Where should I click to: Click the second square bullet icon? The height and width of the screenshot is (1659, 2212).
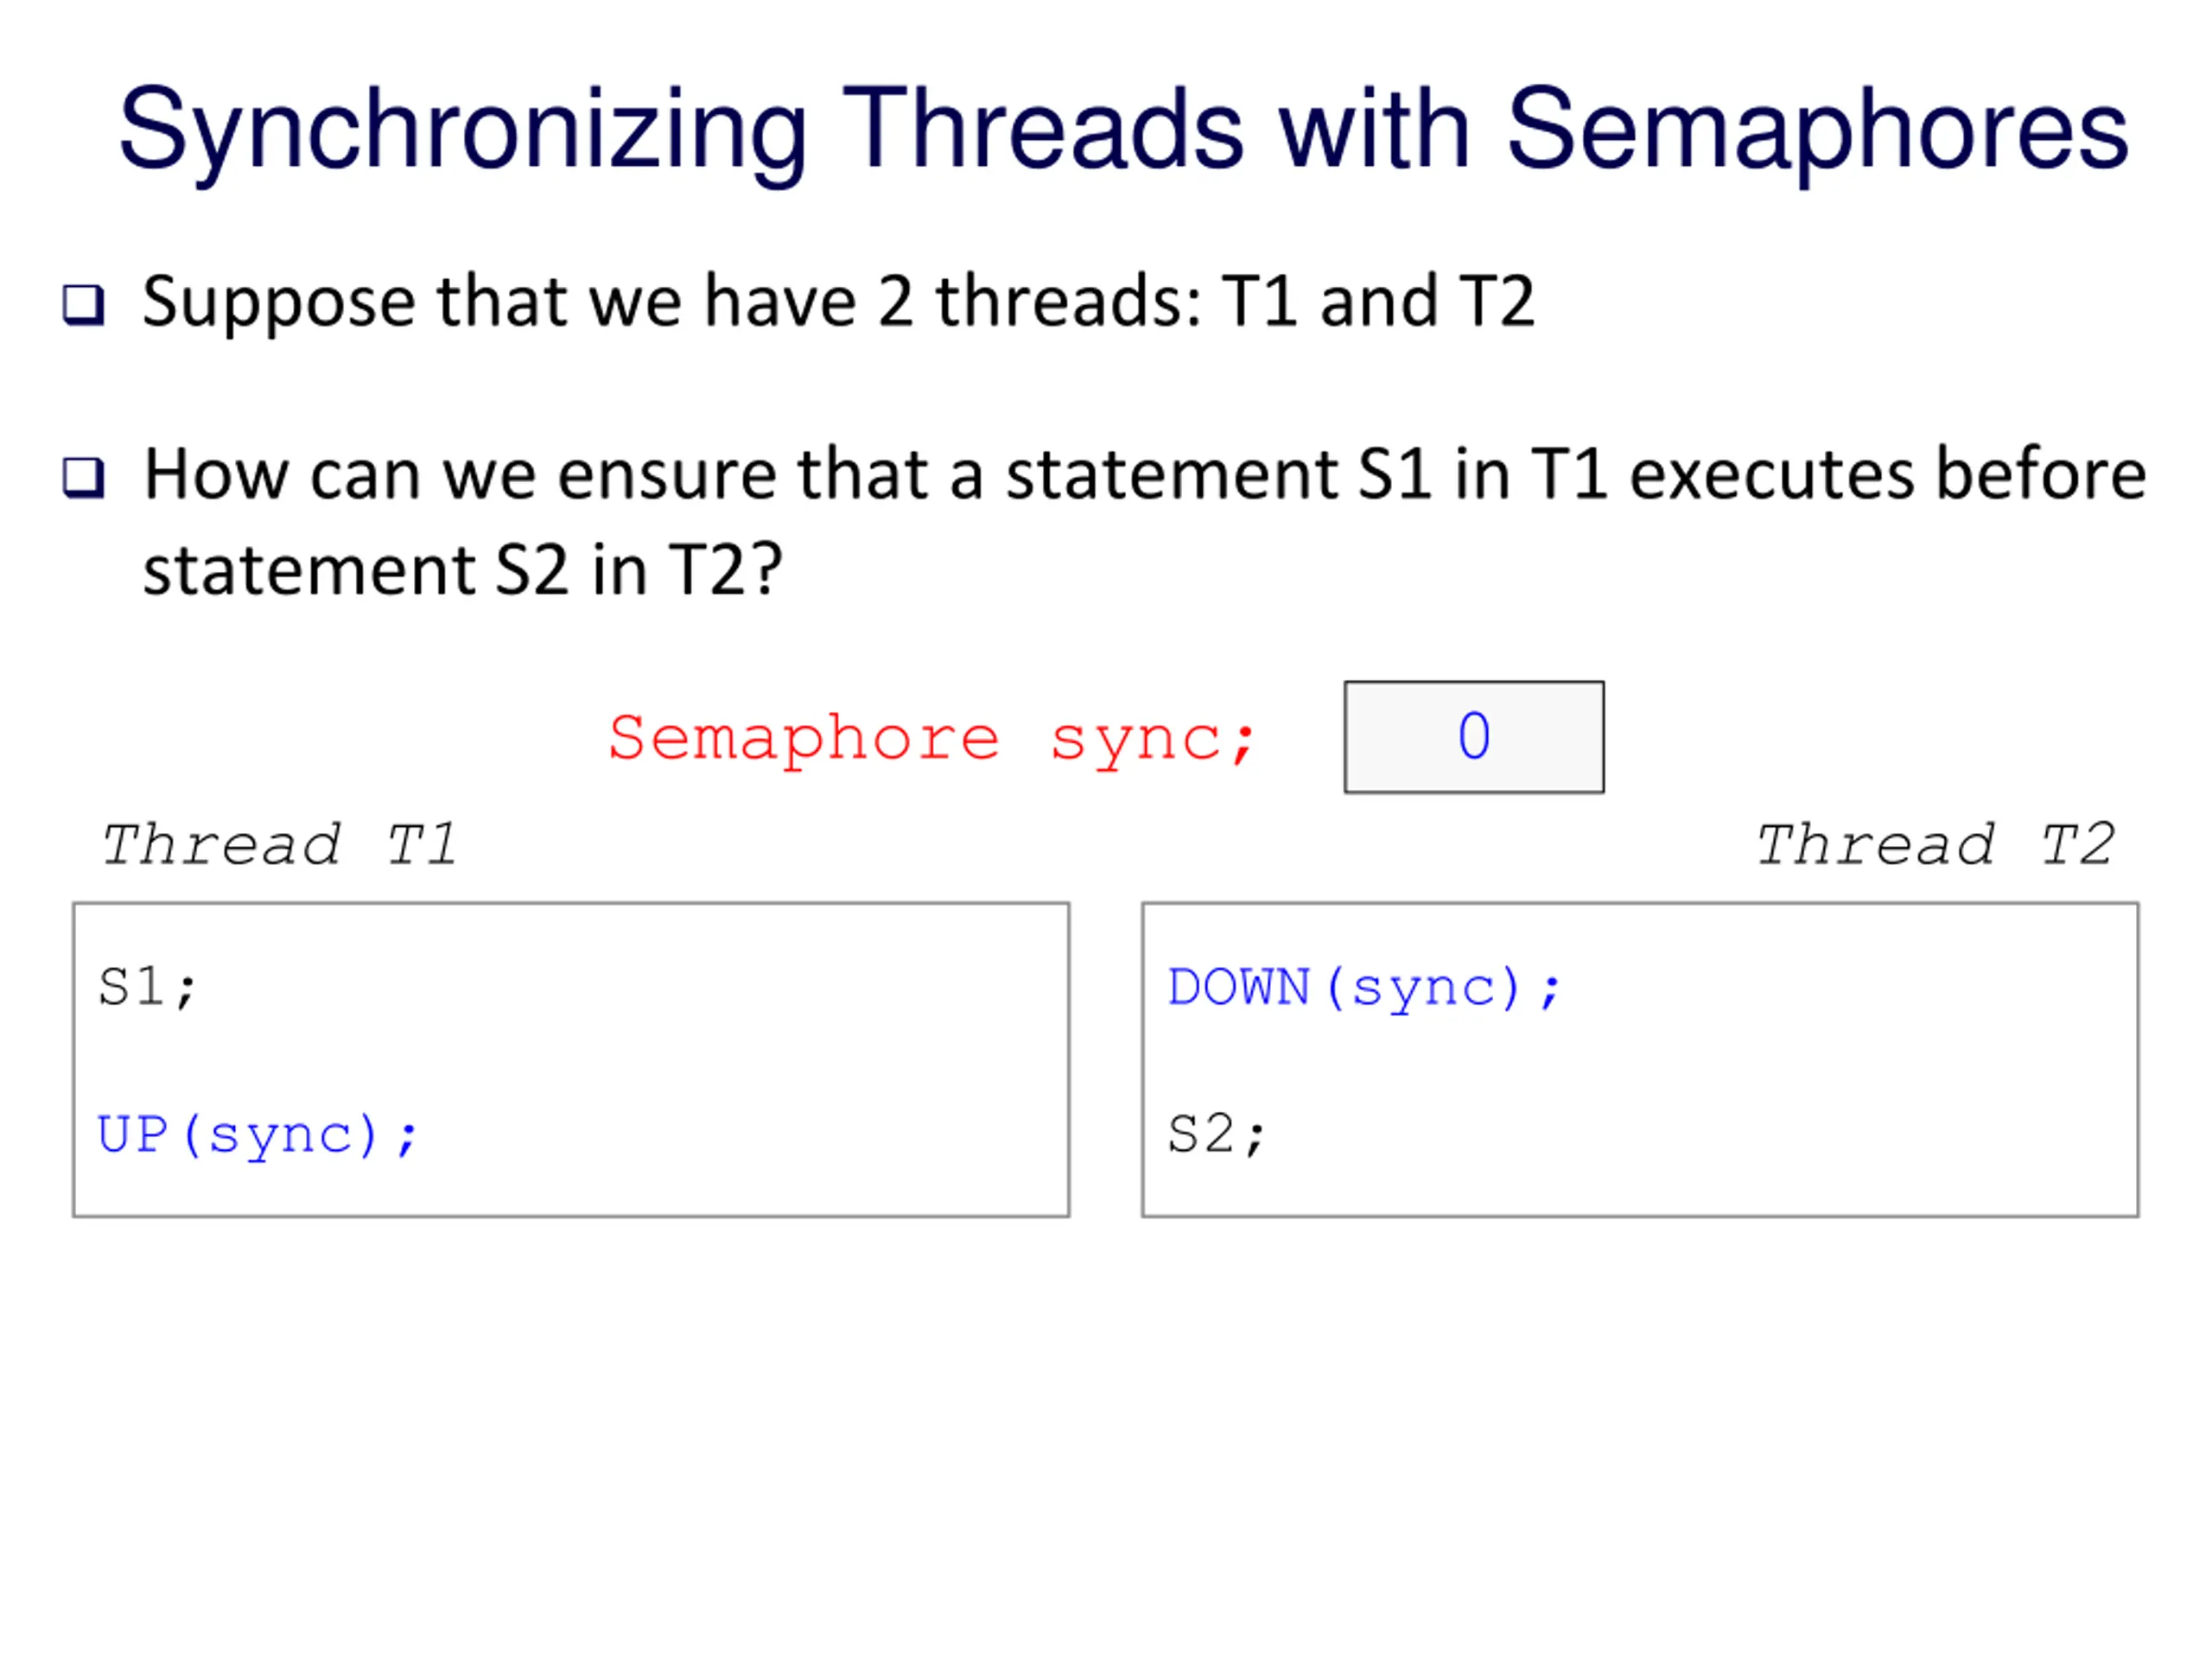coord(83,478)
